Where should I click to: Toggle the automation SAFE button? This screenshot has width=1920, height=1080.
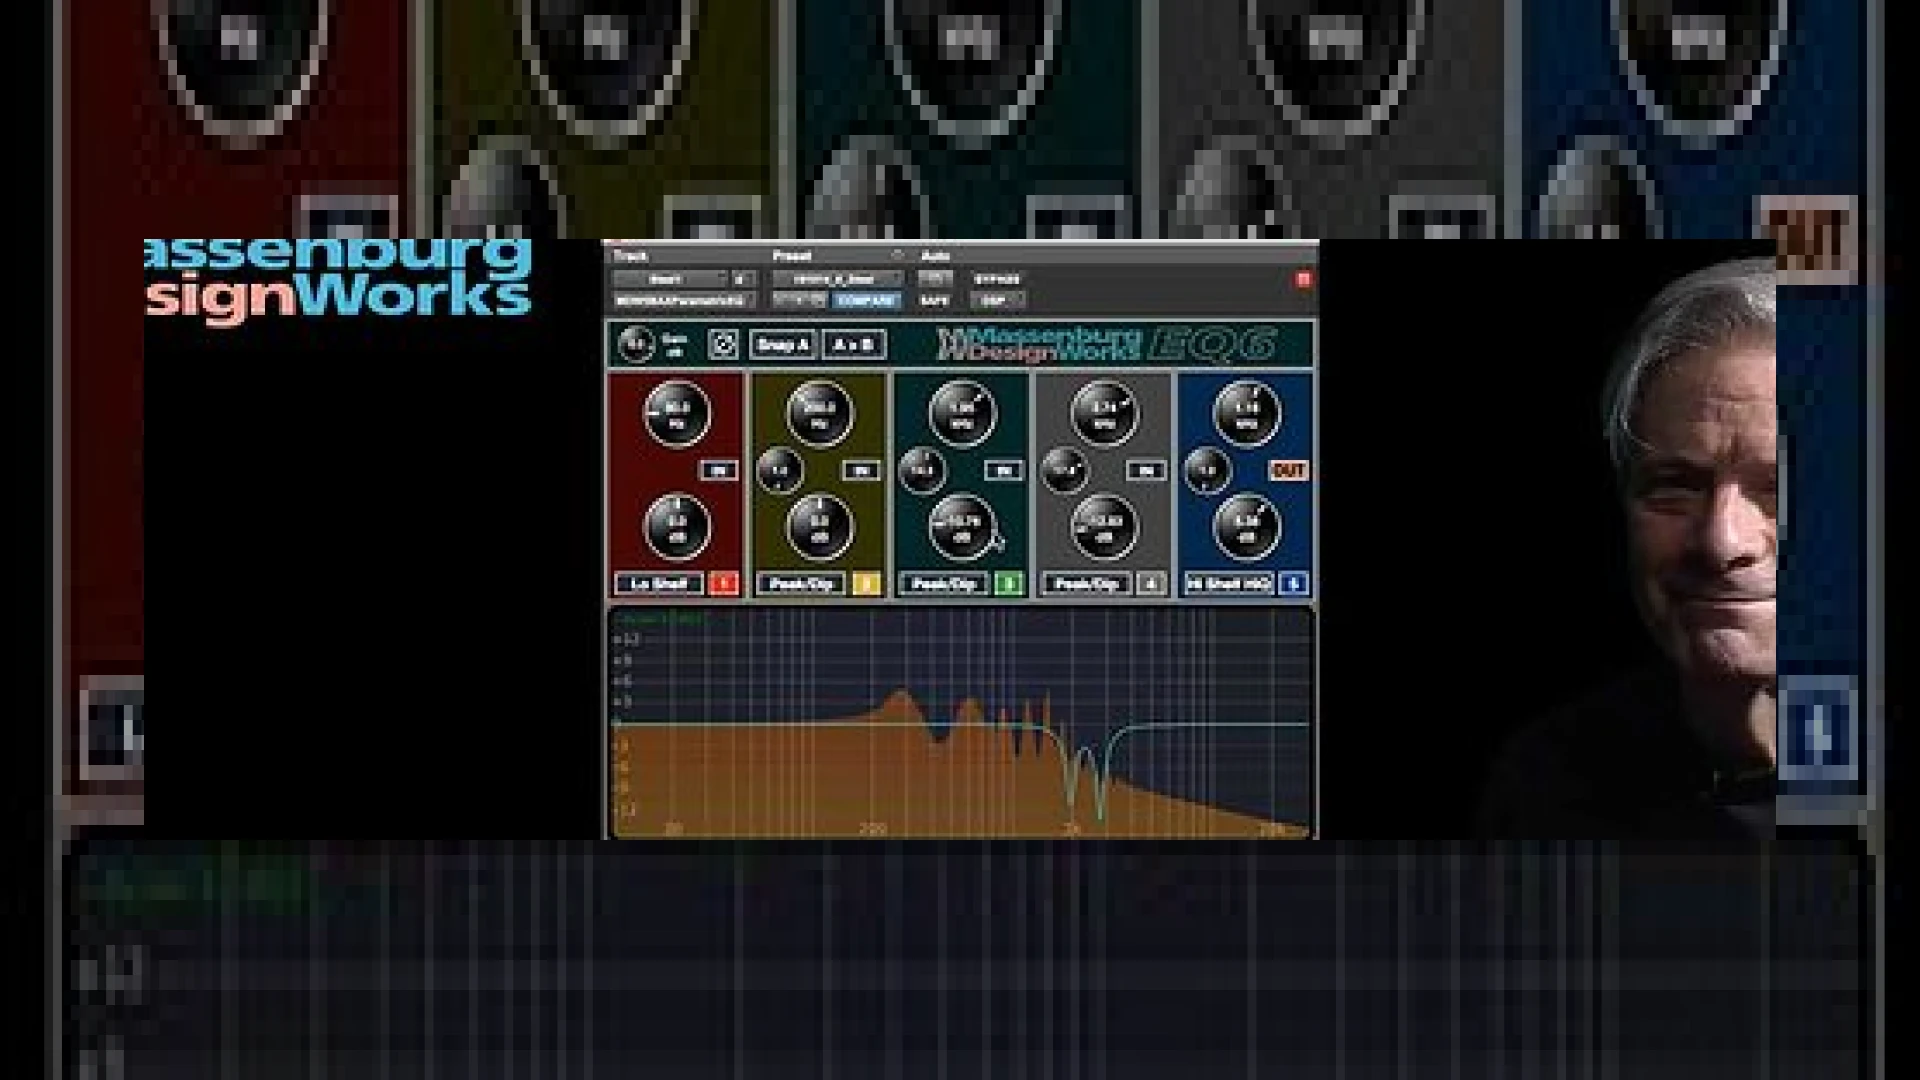point(934,300)
